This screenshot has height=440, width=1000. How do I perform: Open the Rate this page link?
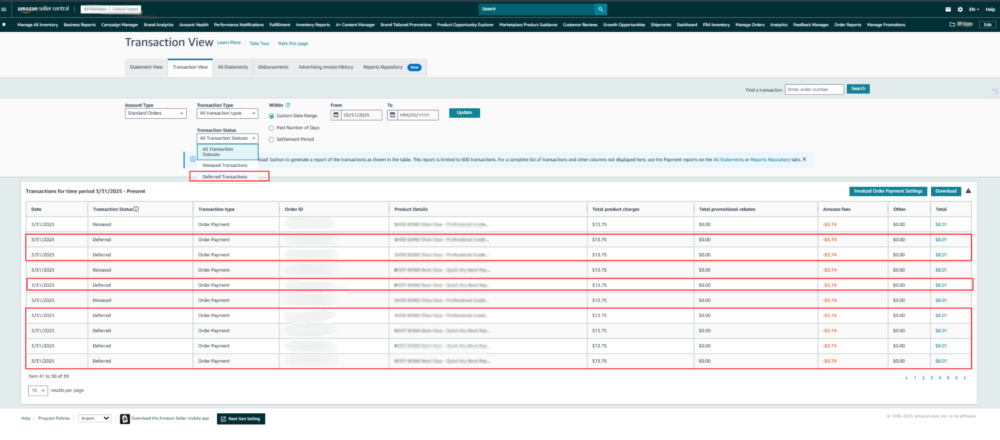coord(293,43)
